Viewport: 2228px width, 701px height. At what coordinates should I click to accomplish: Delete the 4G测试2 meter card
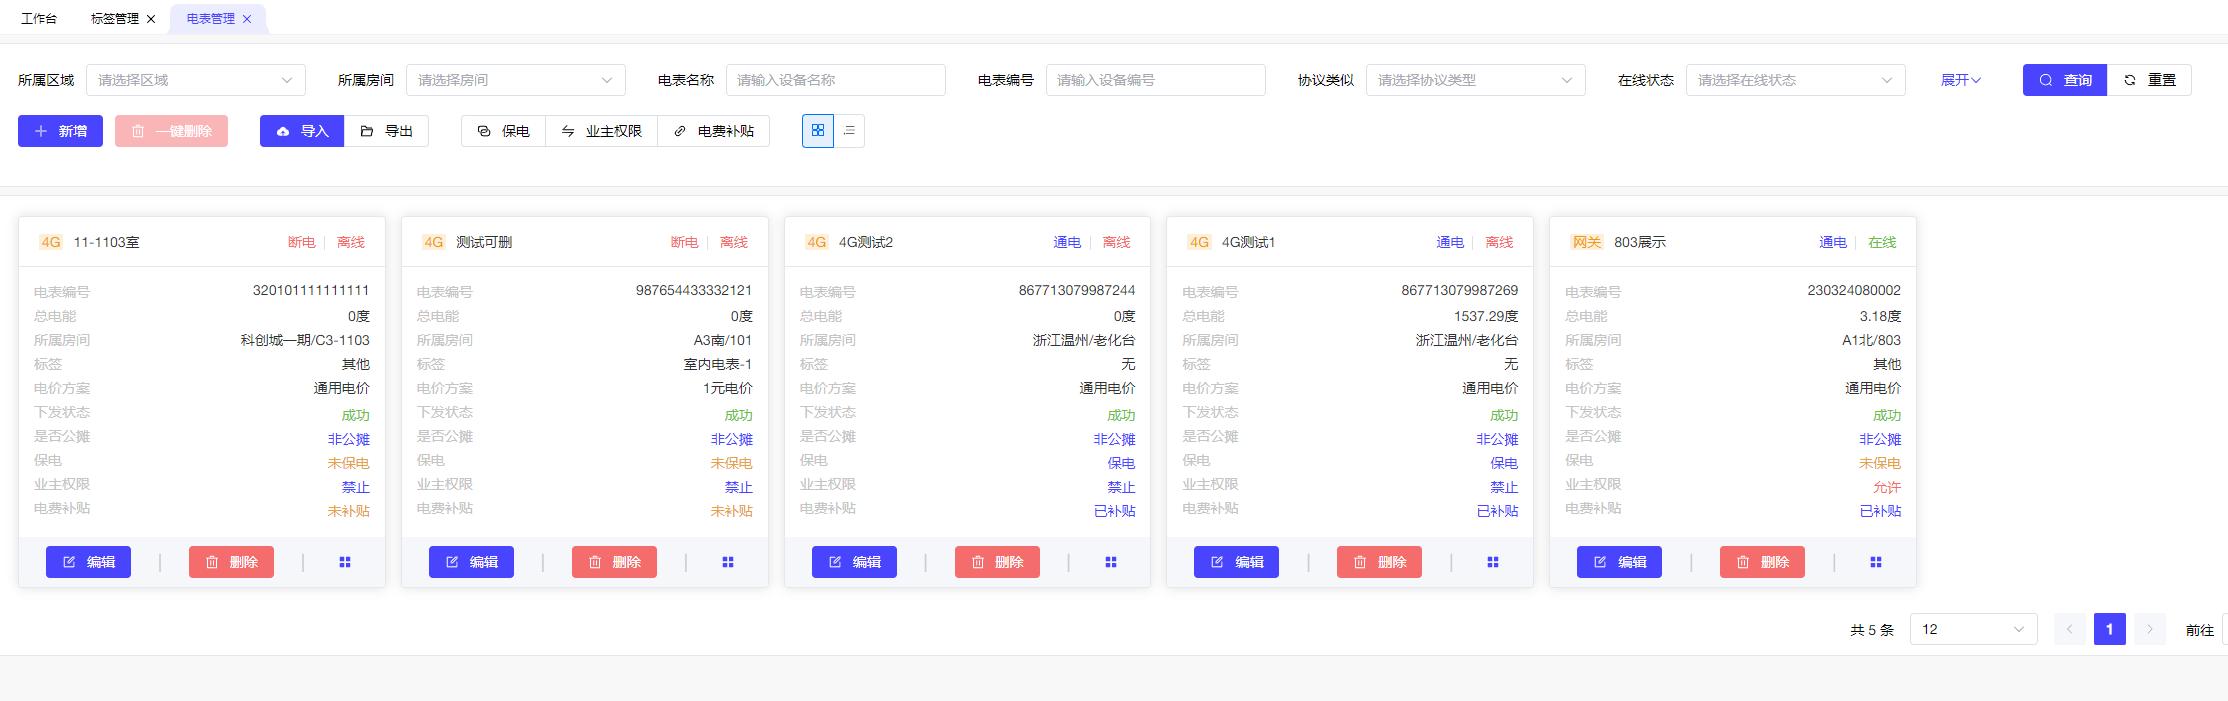click(997, 562)
